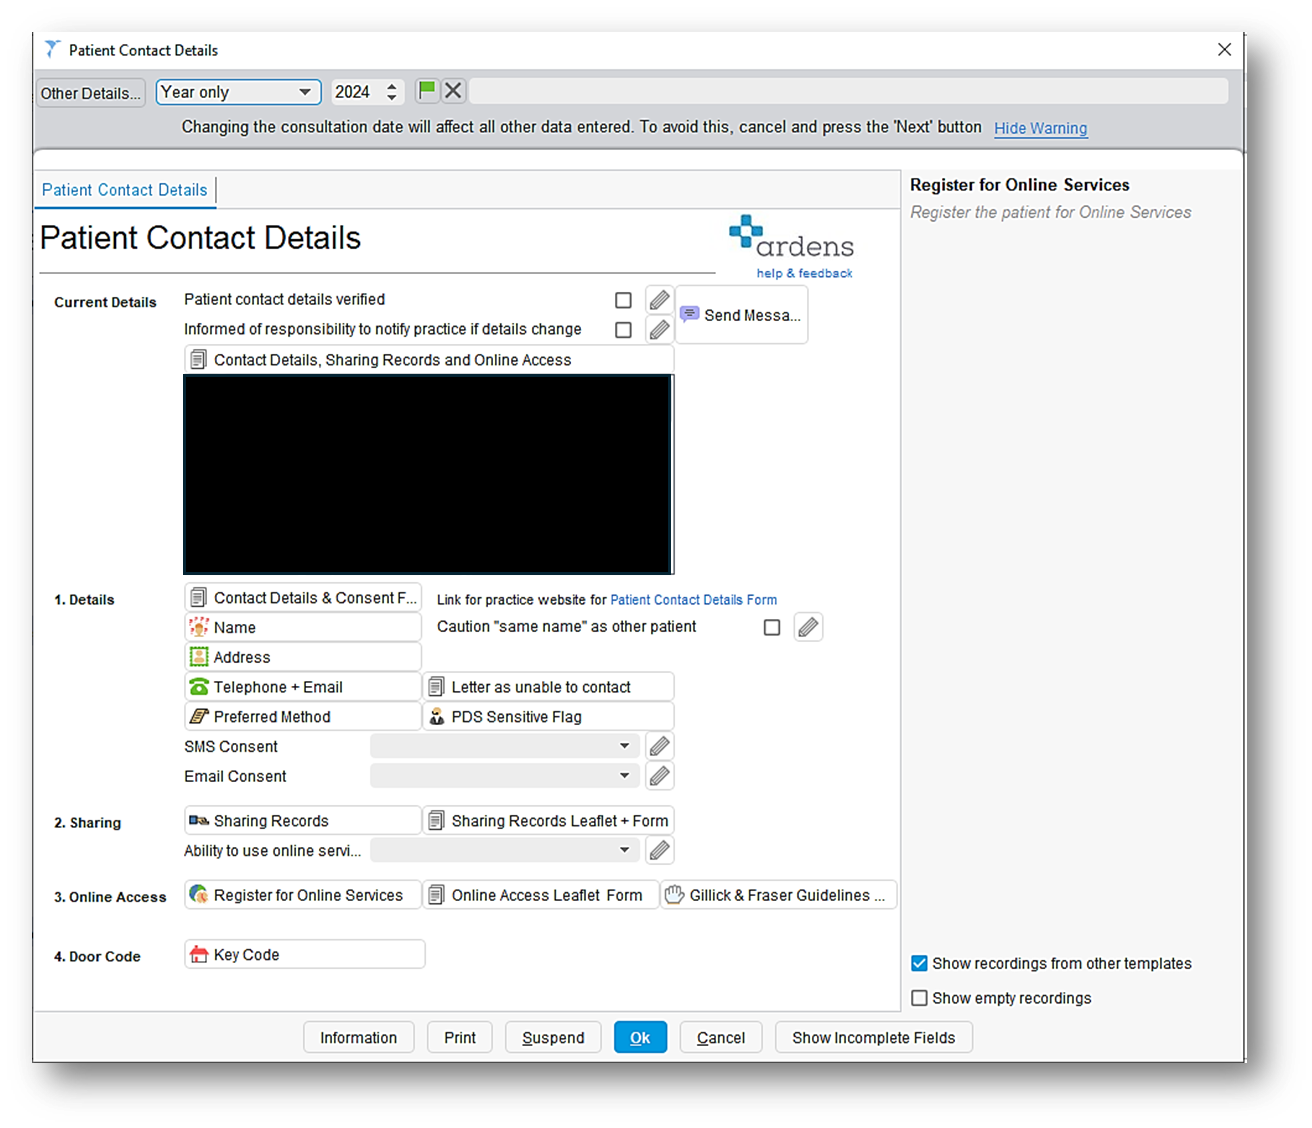Tick Caution same name as other patient checkbox
Viewport: 1312px width, 1128px height.
771,627
